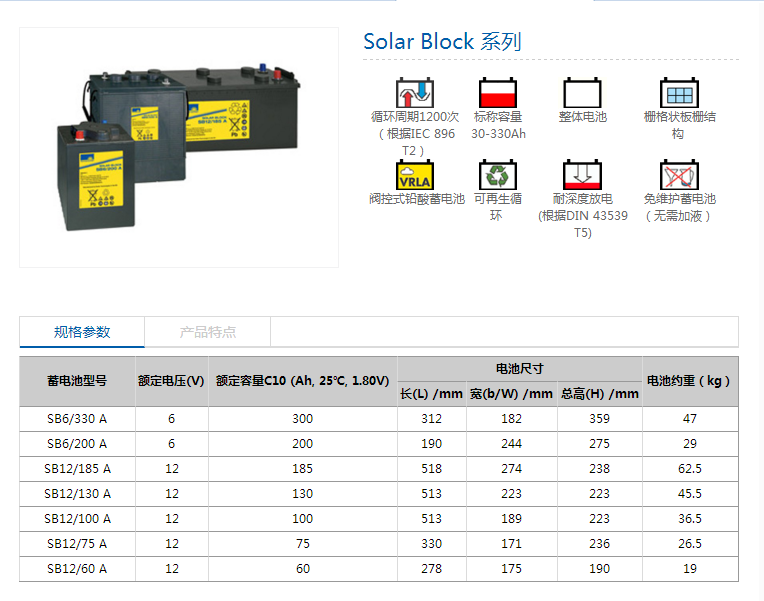764x601 pixels.
Task: Click the 额定电压(V) column header
Action: (172, 381)
